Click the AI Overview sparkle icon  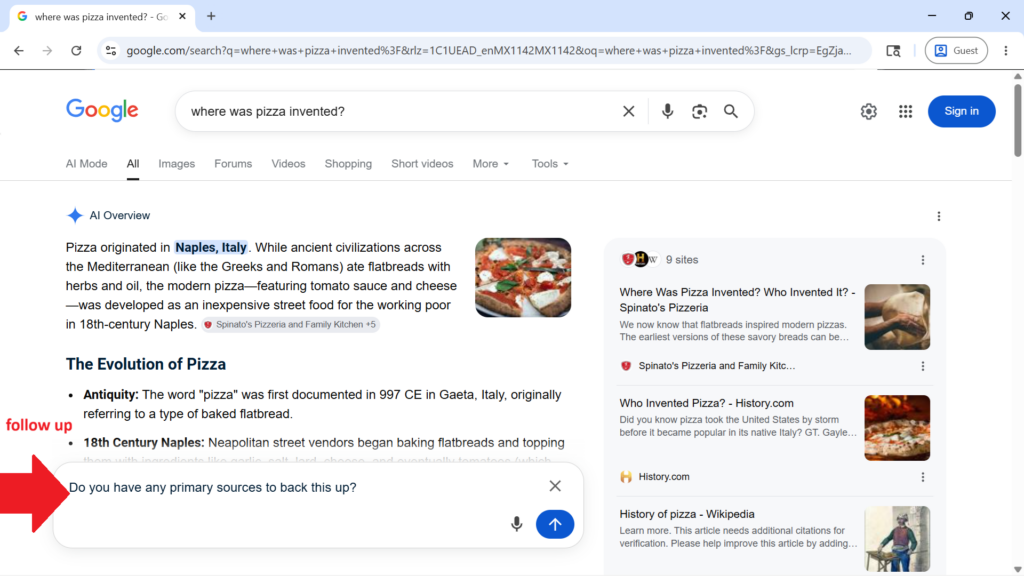[74, 216]
